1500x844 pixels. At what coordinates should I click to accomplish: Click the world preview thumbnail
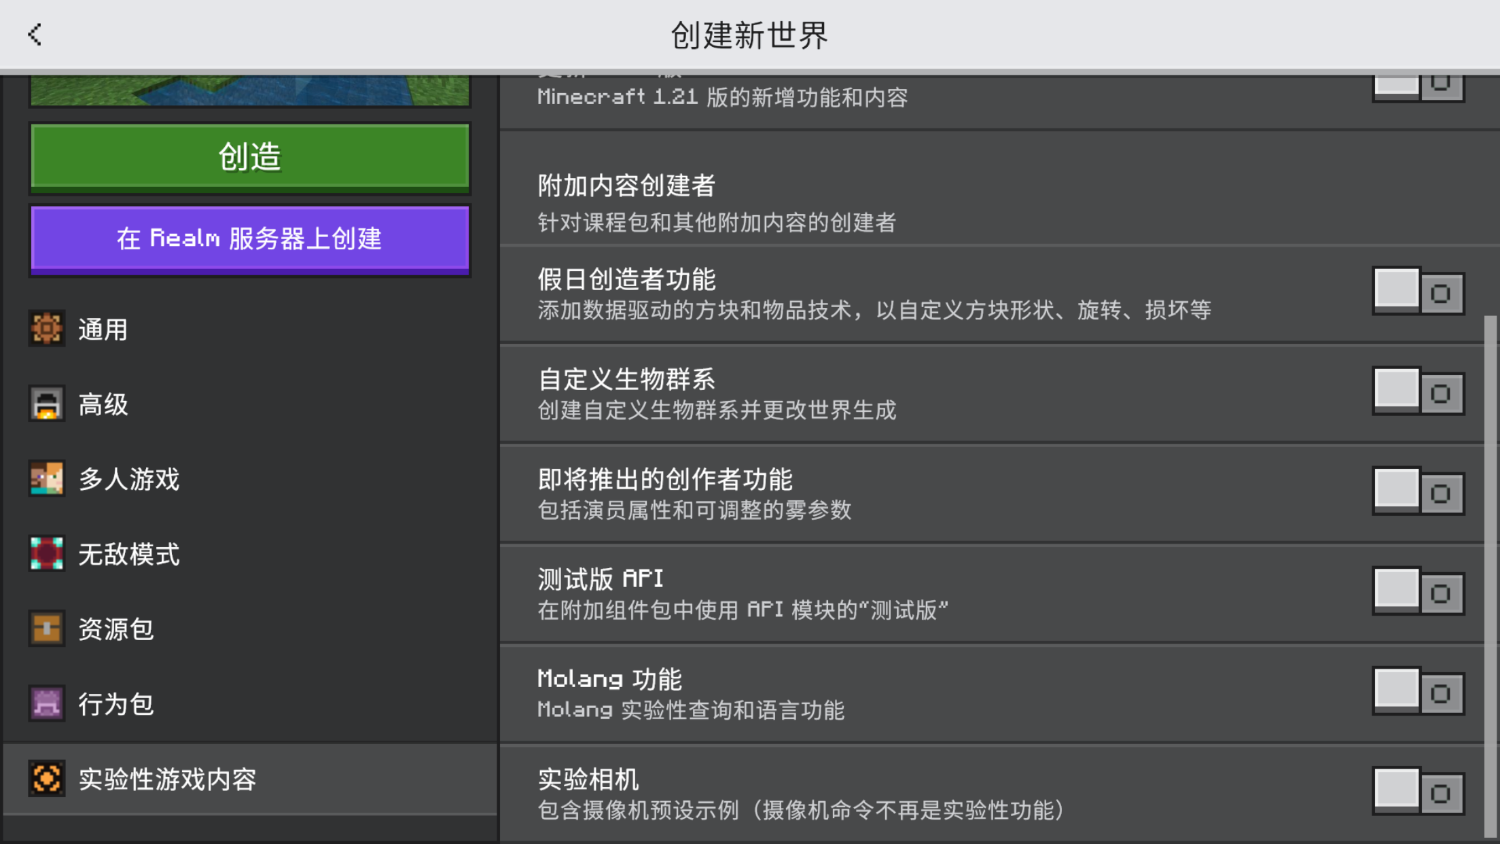coord(250,90)
